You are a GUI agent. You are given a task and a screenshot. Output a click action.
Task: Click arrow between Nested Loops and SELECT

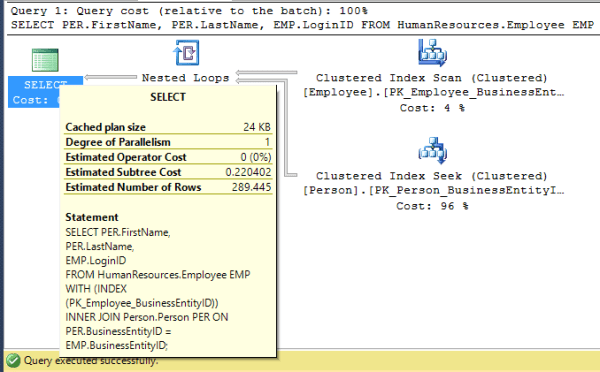click(x=110, y=77)
